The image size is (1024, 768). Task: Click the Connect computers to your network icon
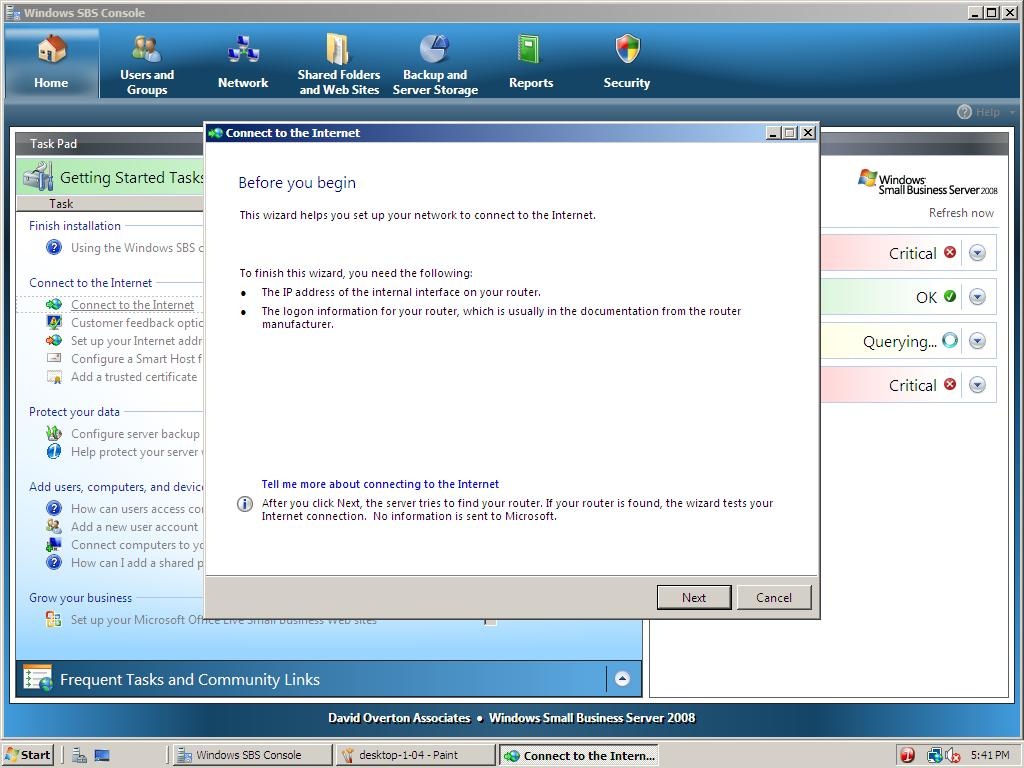(54, 545)
